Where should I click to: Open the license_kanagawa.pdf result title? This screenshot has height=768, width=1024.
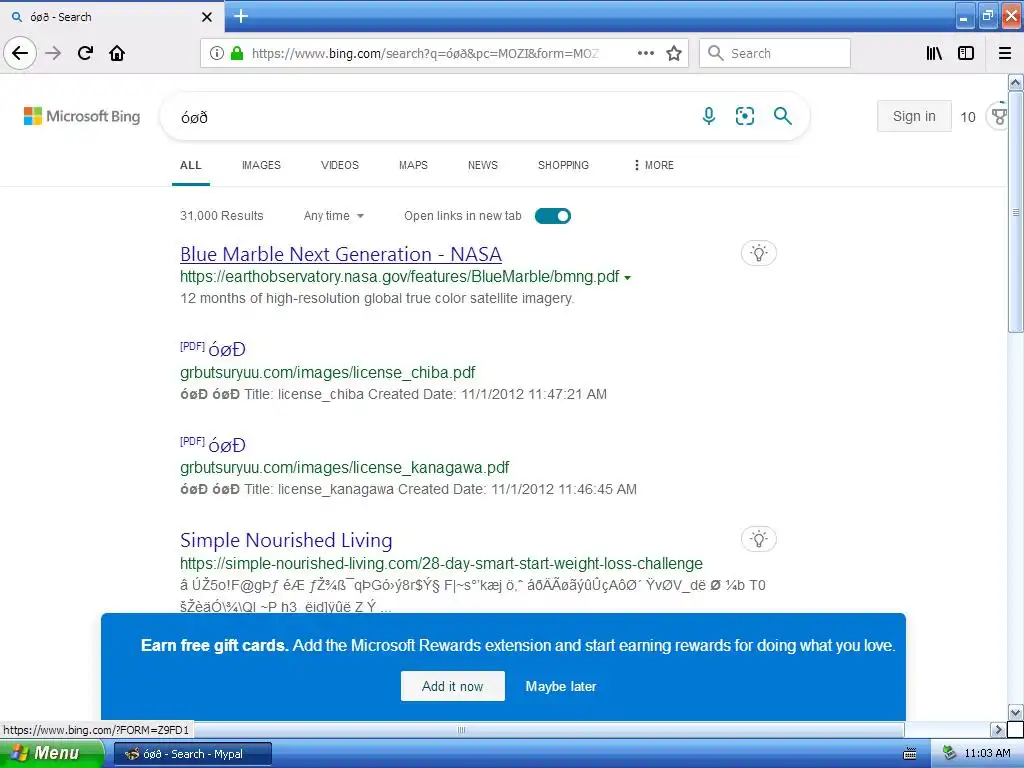click(227, 445)
